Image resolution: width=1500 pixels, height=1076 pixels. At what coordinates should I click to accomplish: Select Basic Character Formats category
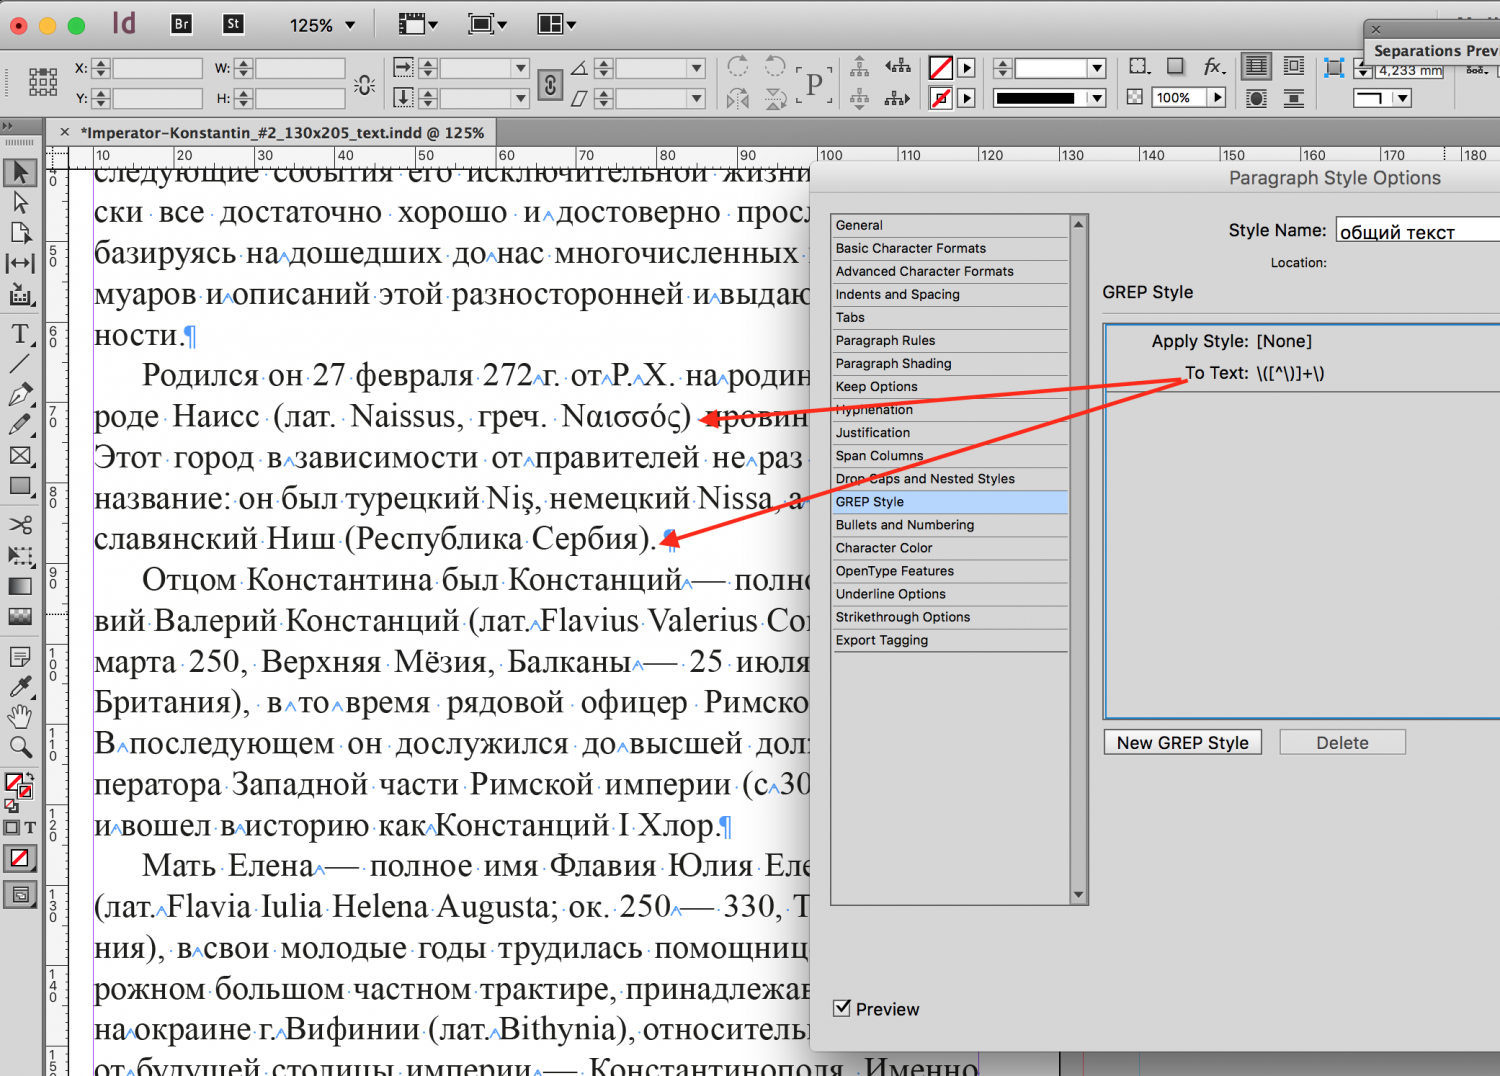click(x=911, y=248)
